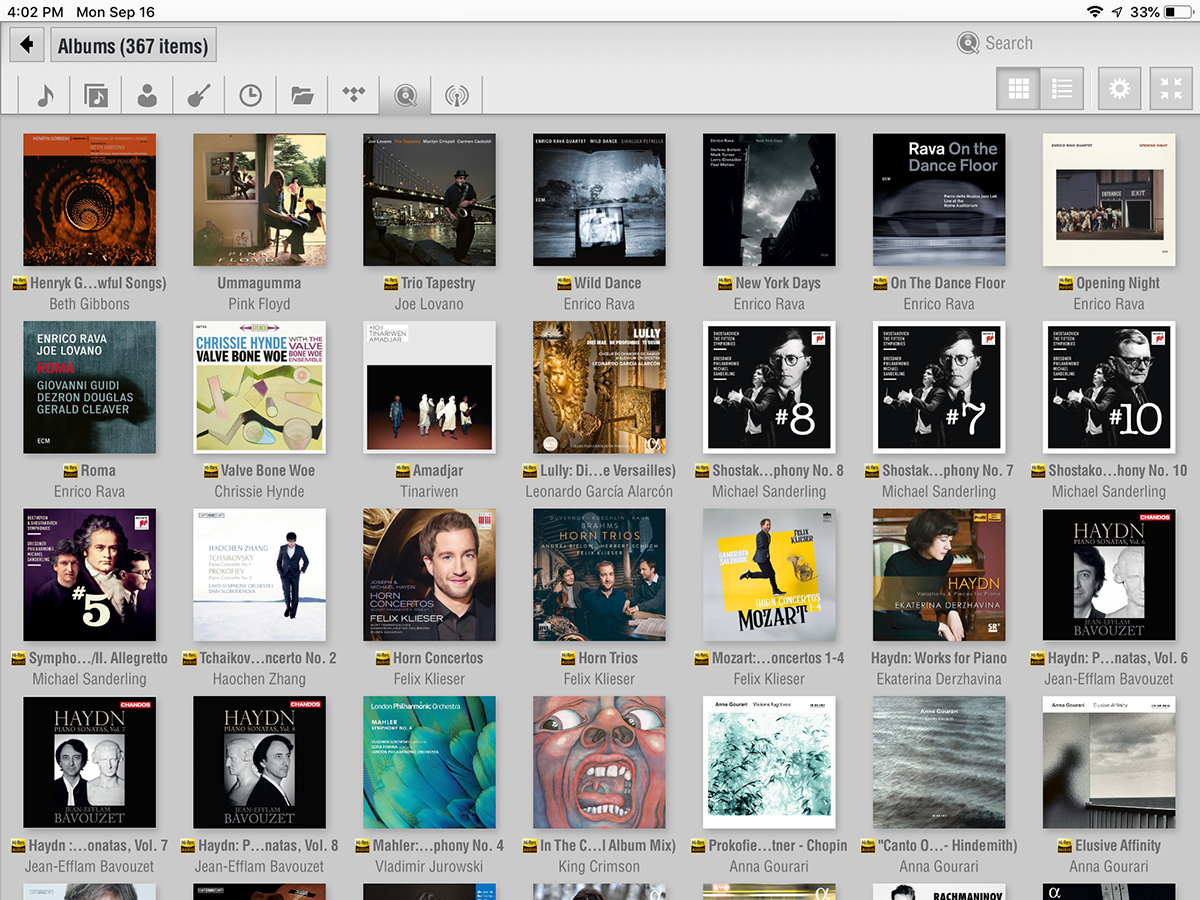Open the Folders tab
Viewport: 1200px width, 900px height.
pyautogui.click(x=302, y=95)
